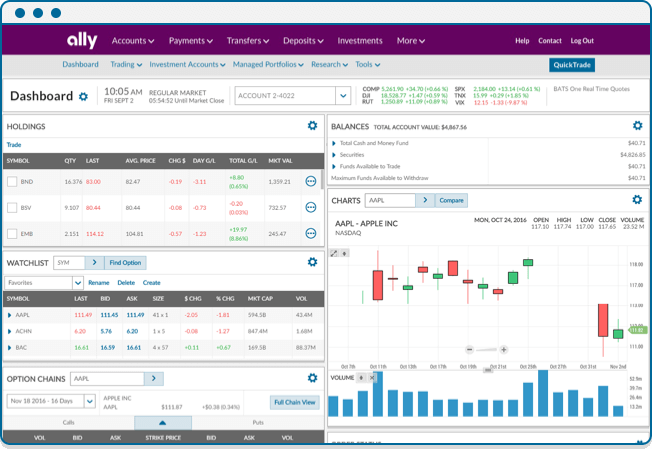Screen dimensions: 652x449
Task: Expand Total Cash and Money Fund
Action: 333,143
